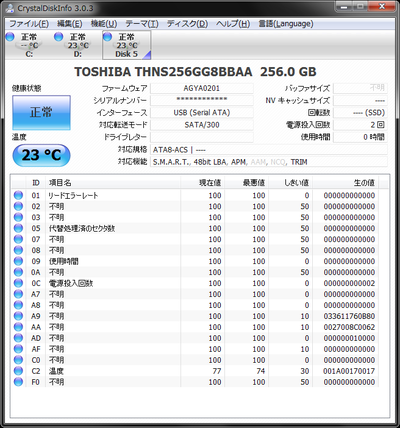The width and height of the screenshot is (400, 428).
Task: Open the ファイル(F) menu
Action: pyautogui.click(x=29, y=24)
